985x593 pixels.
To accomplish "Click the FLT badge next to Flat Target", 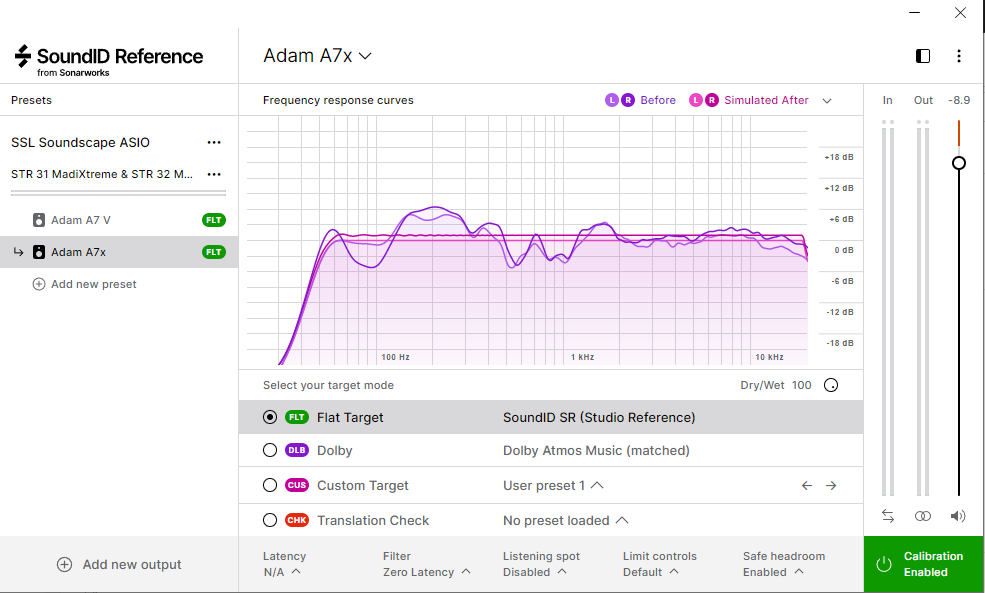I will (x=295, y=417).
